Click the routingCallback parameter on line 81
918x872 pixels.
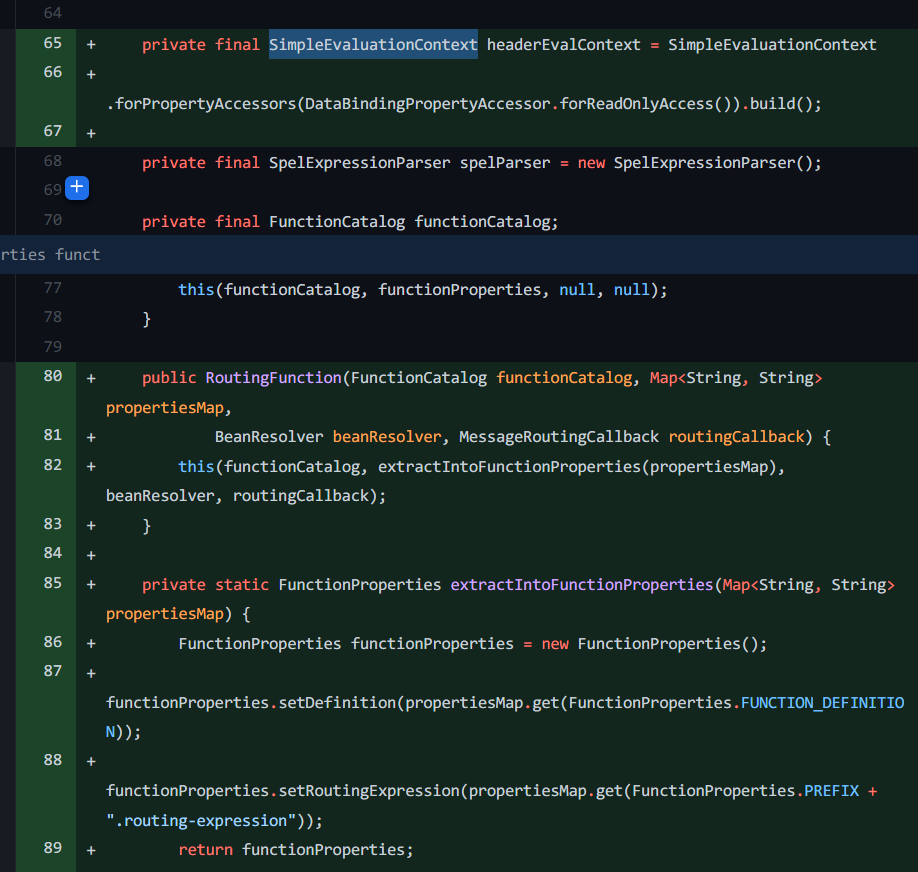tap(737, 437)
